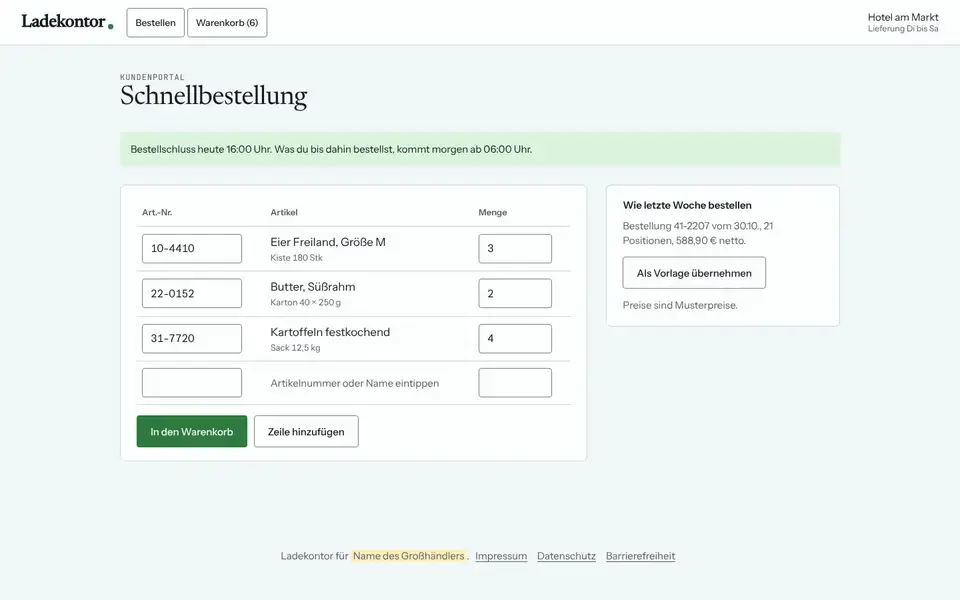Click the In den Warenkorb button

tap(192, 432)
